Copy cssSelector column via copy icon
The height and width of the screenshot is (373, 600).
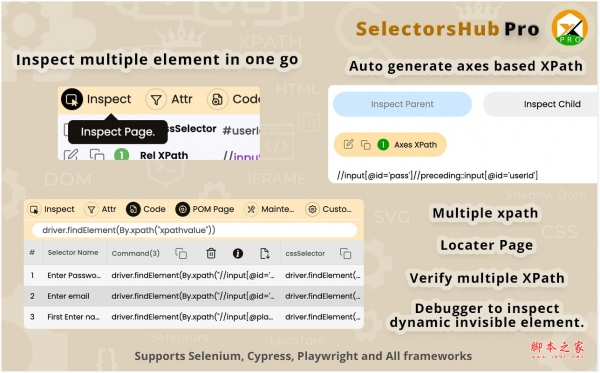click(345, 253)
